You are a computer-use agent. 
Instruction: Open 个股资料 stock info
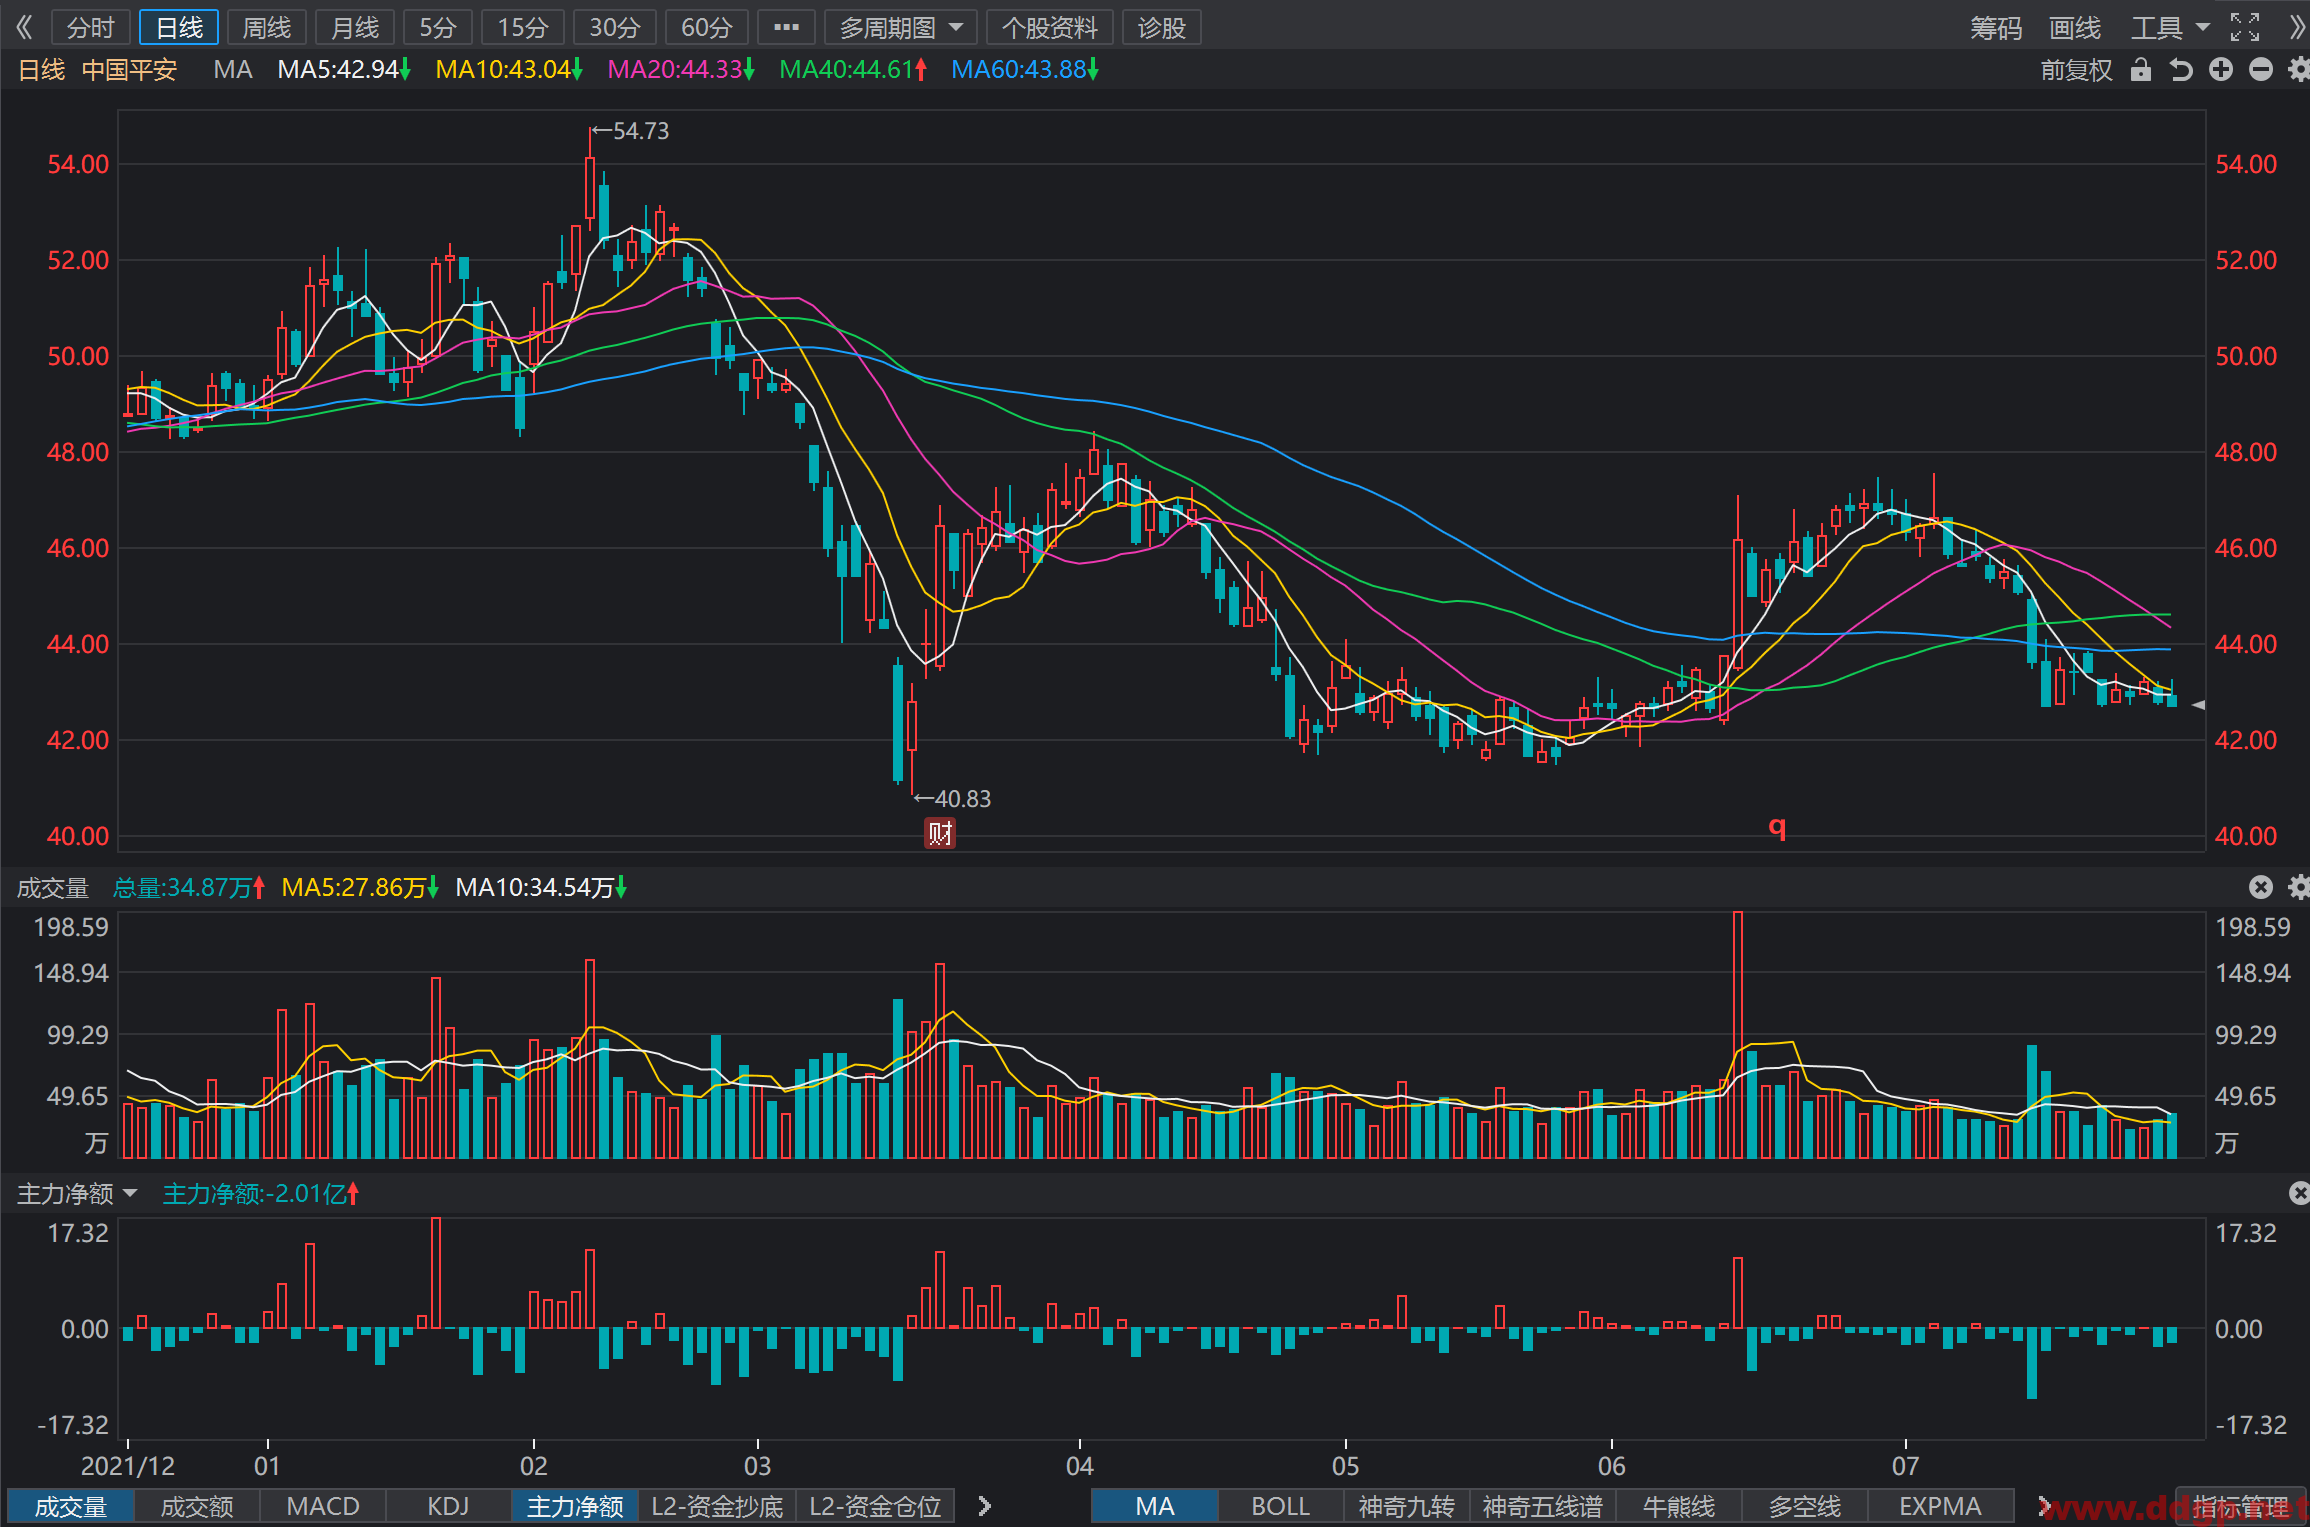pos(1050,27)
